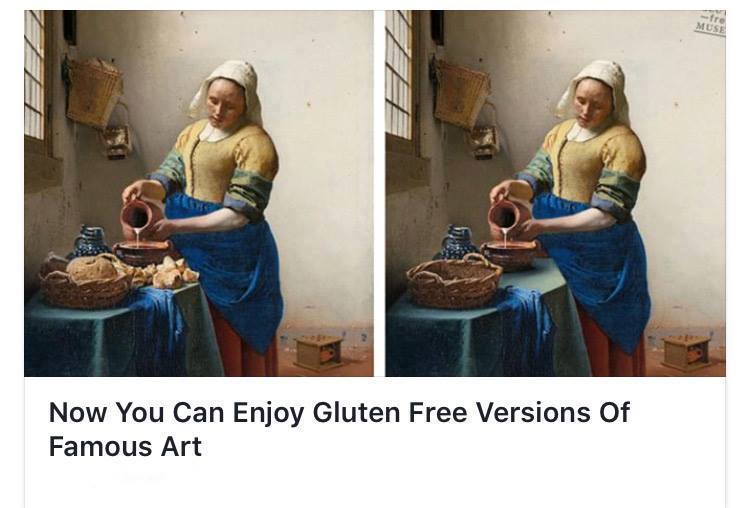Click the bread loaf in the left basket
The image size is (750, 508).
coord(92,268)
